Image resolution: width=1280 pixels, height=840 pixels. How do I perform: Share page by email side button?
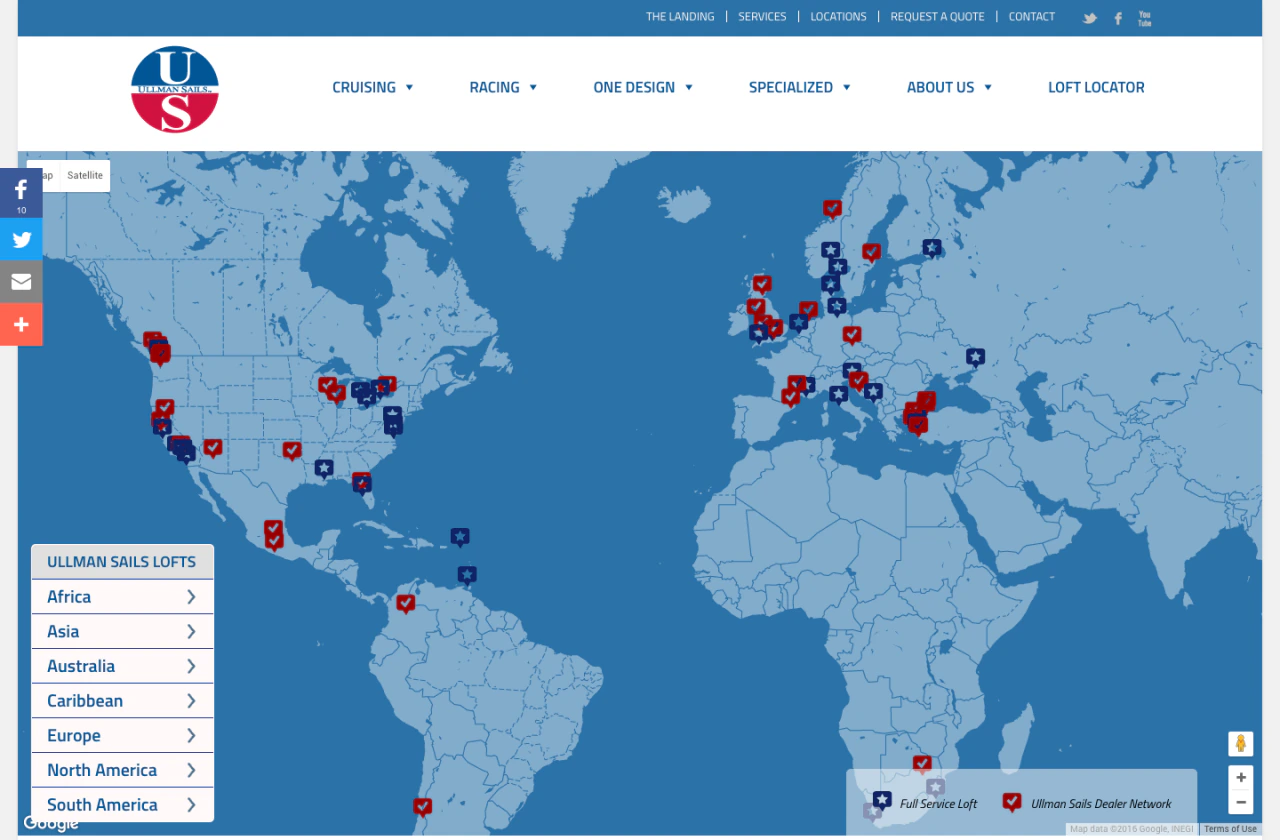click(21, 282)
